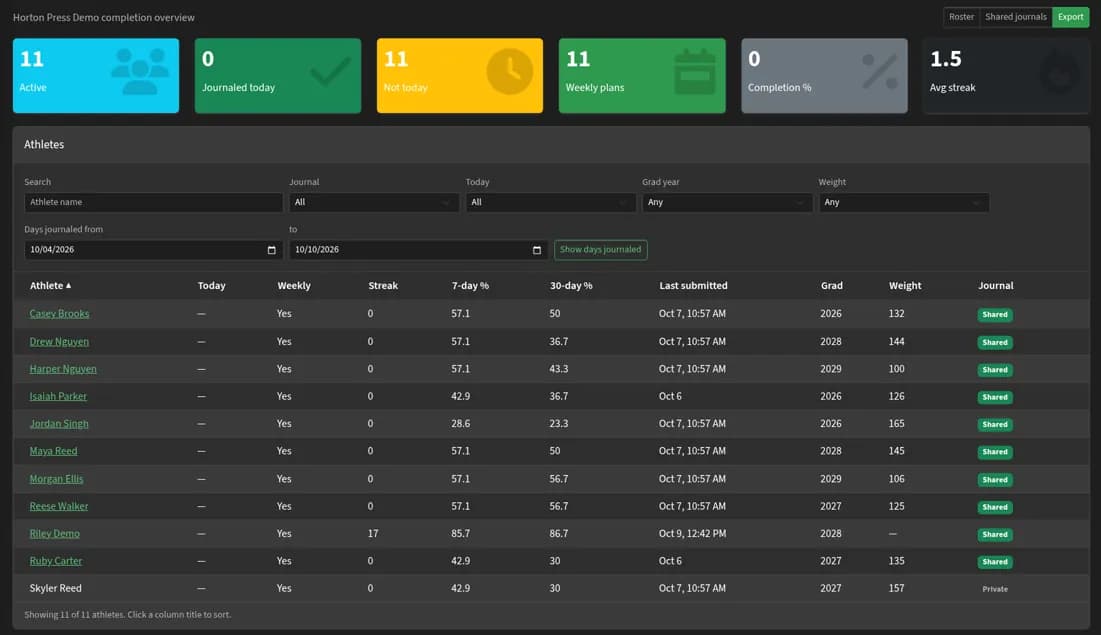Click the Journaled today card
This screenshot has width=1101, height=635.
click(x=278, y=76)
